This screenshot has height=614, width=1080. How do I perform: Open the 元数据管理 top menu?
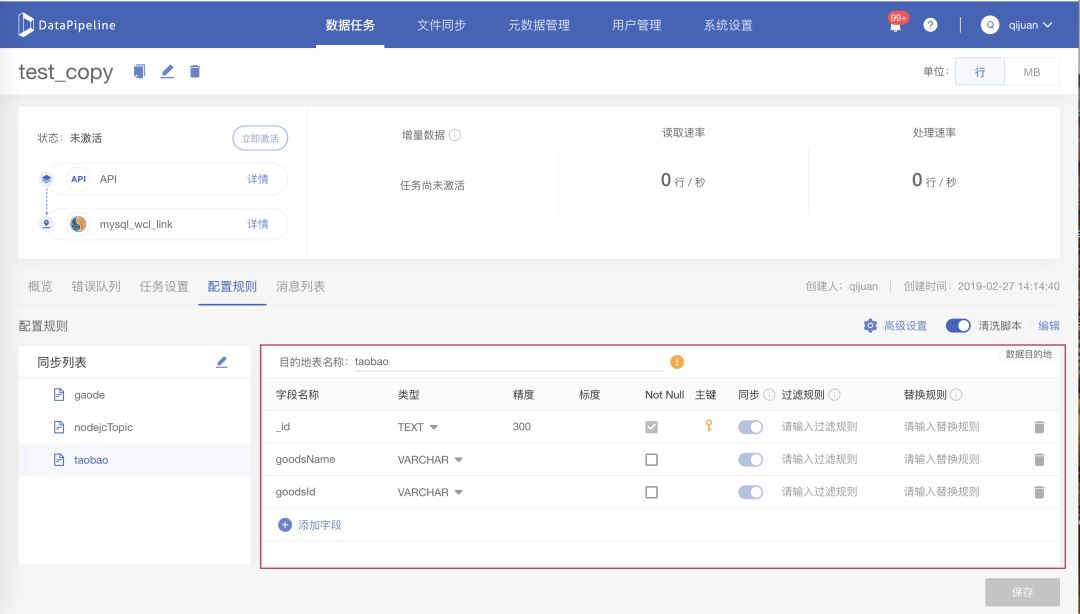click(x=539, y=25)
